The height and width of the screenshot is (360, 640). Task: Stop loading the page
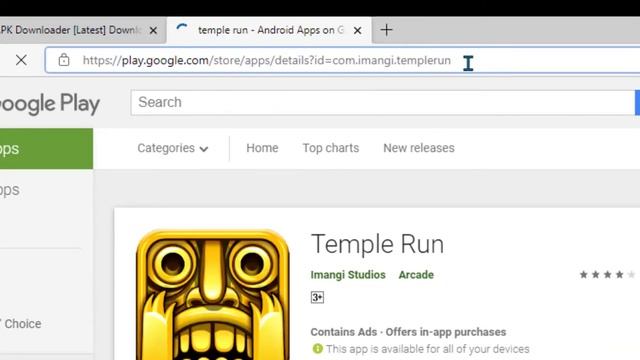(x=21, y=60)
